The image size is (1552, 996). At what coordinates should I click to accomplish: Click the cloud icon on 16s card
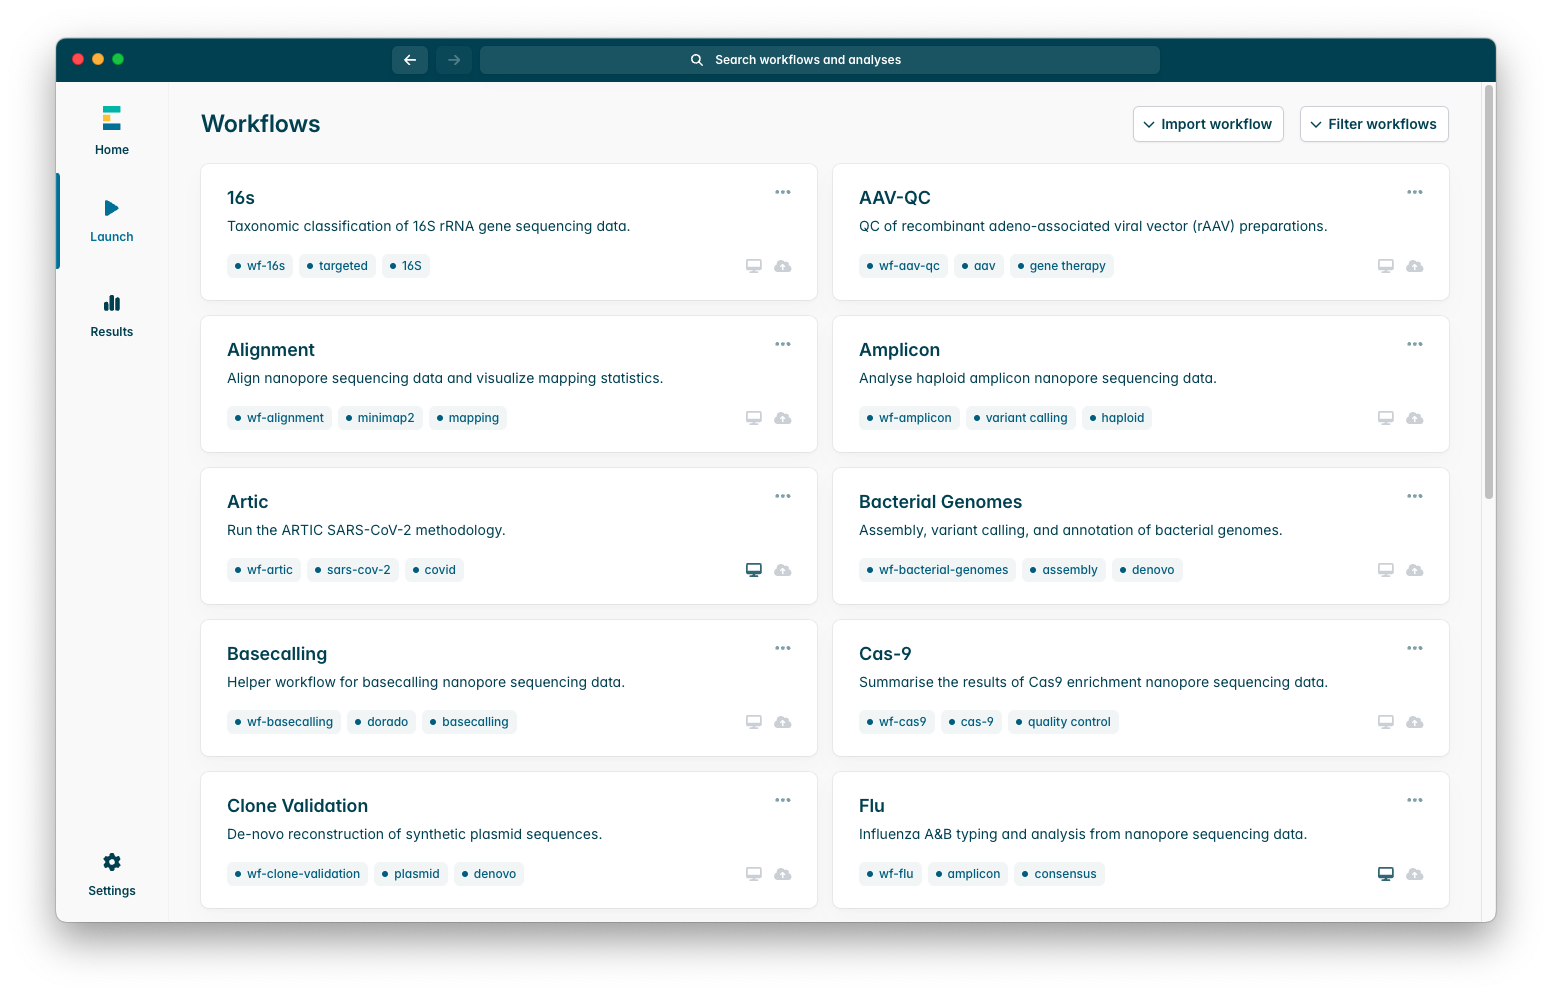click(783, 266)
